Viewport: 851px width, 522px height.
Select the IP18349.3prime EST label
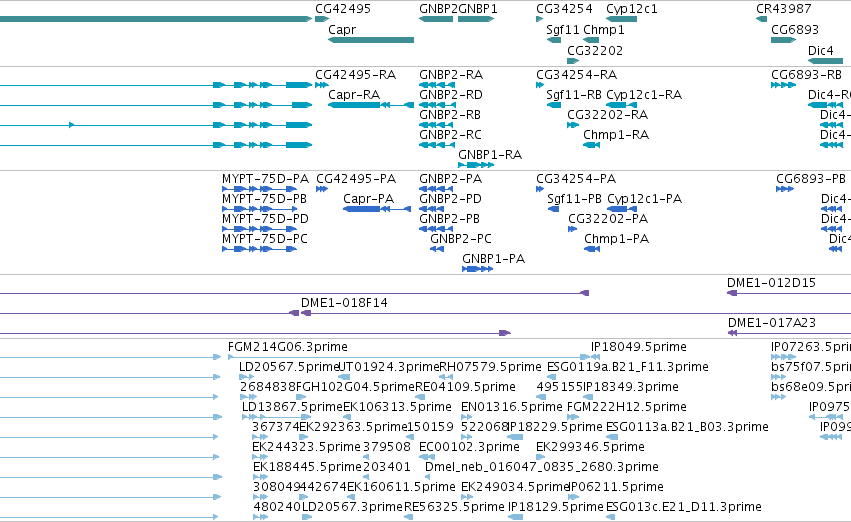(631, 387)
